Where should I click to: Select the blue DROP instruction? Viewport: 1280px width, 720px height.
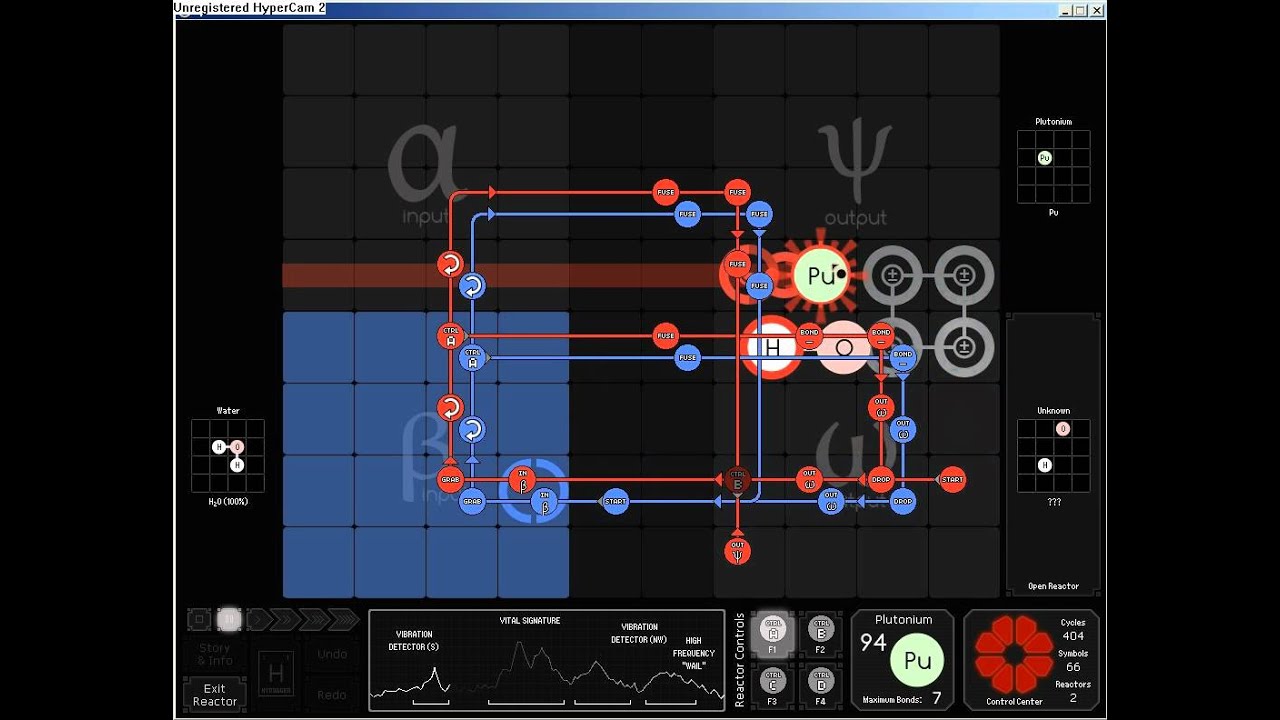click(903, 501)
